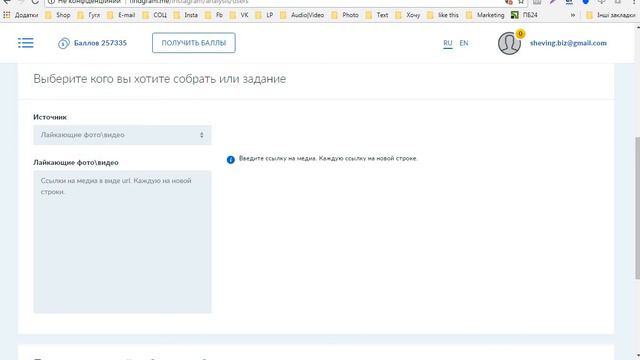Viewport: 640px width, 360px height.
Task: Open account sheving.biz@gmail.com
Action: click(x=568, y=43)
